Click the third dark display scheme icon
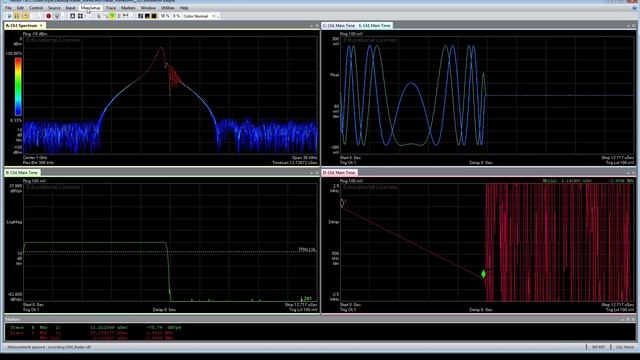The height and width of the screenshot is (360, 640). click(x=154, y=16)
